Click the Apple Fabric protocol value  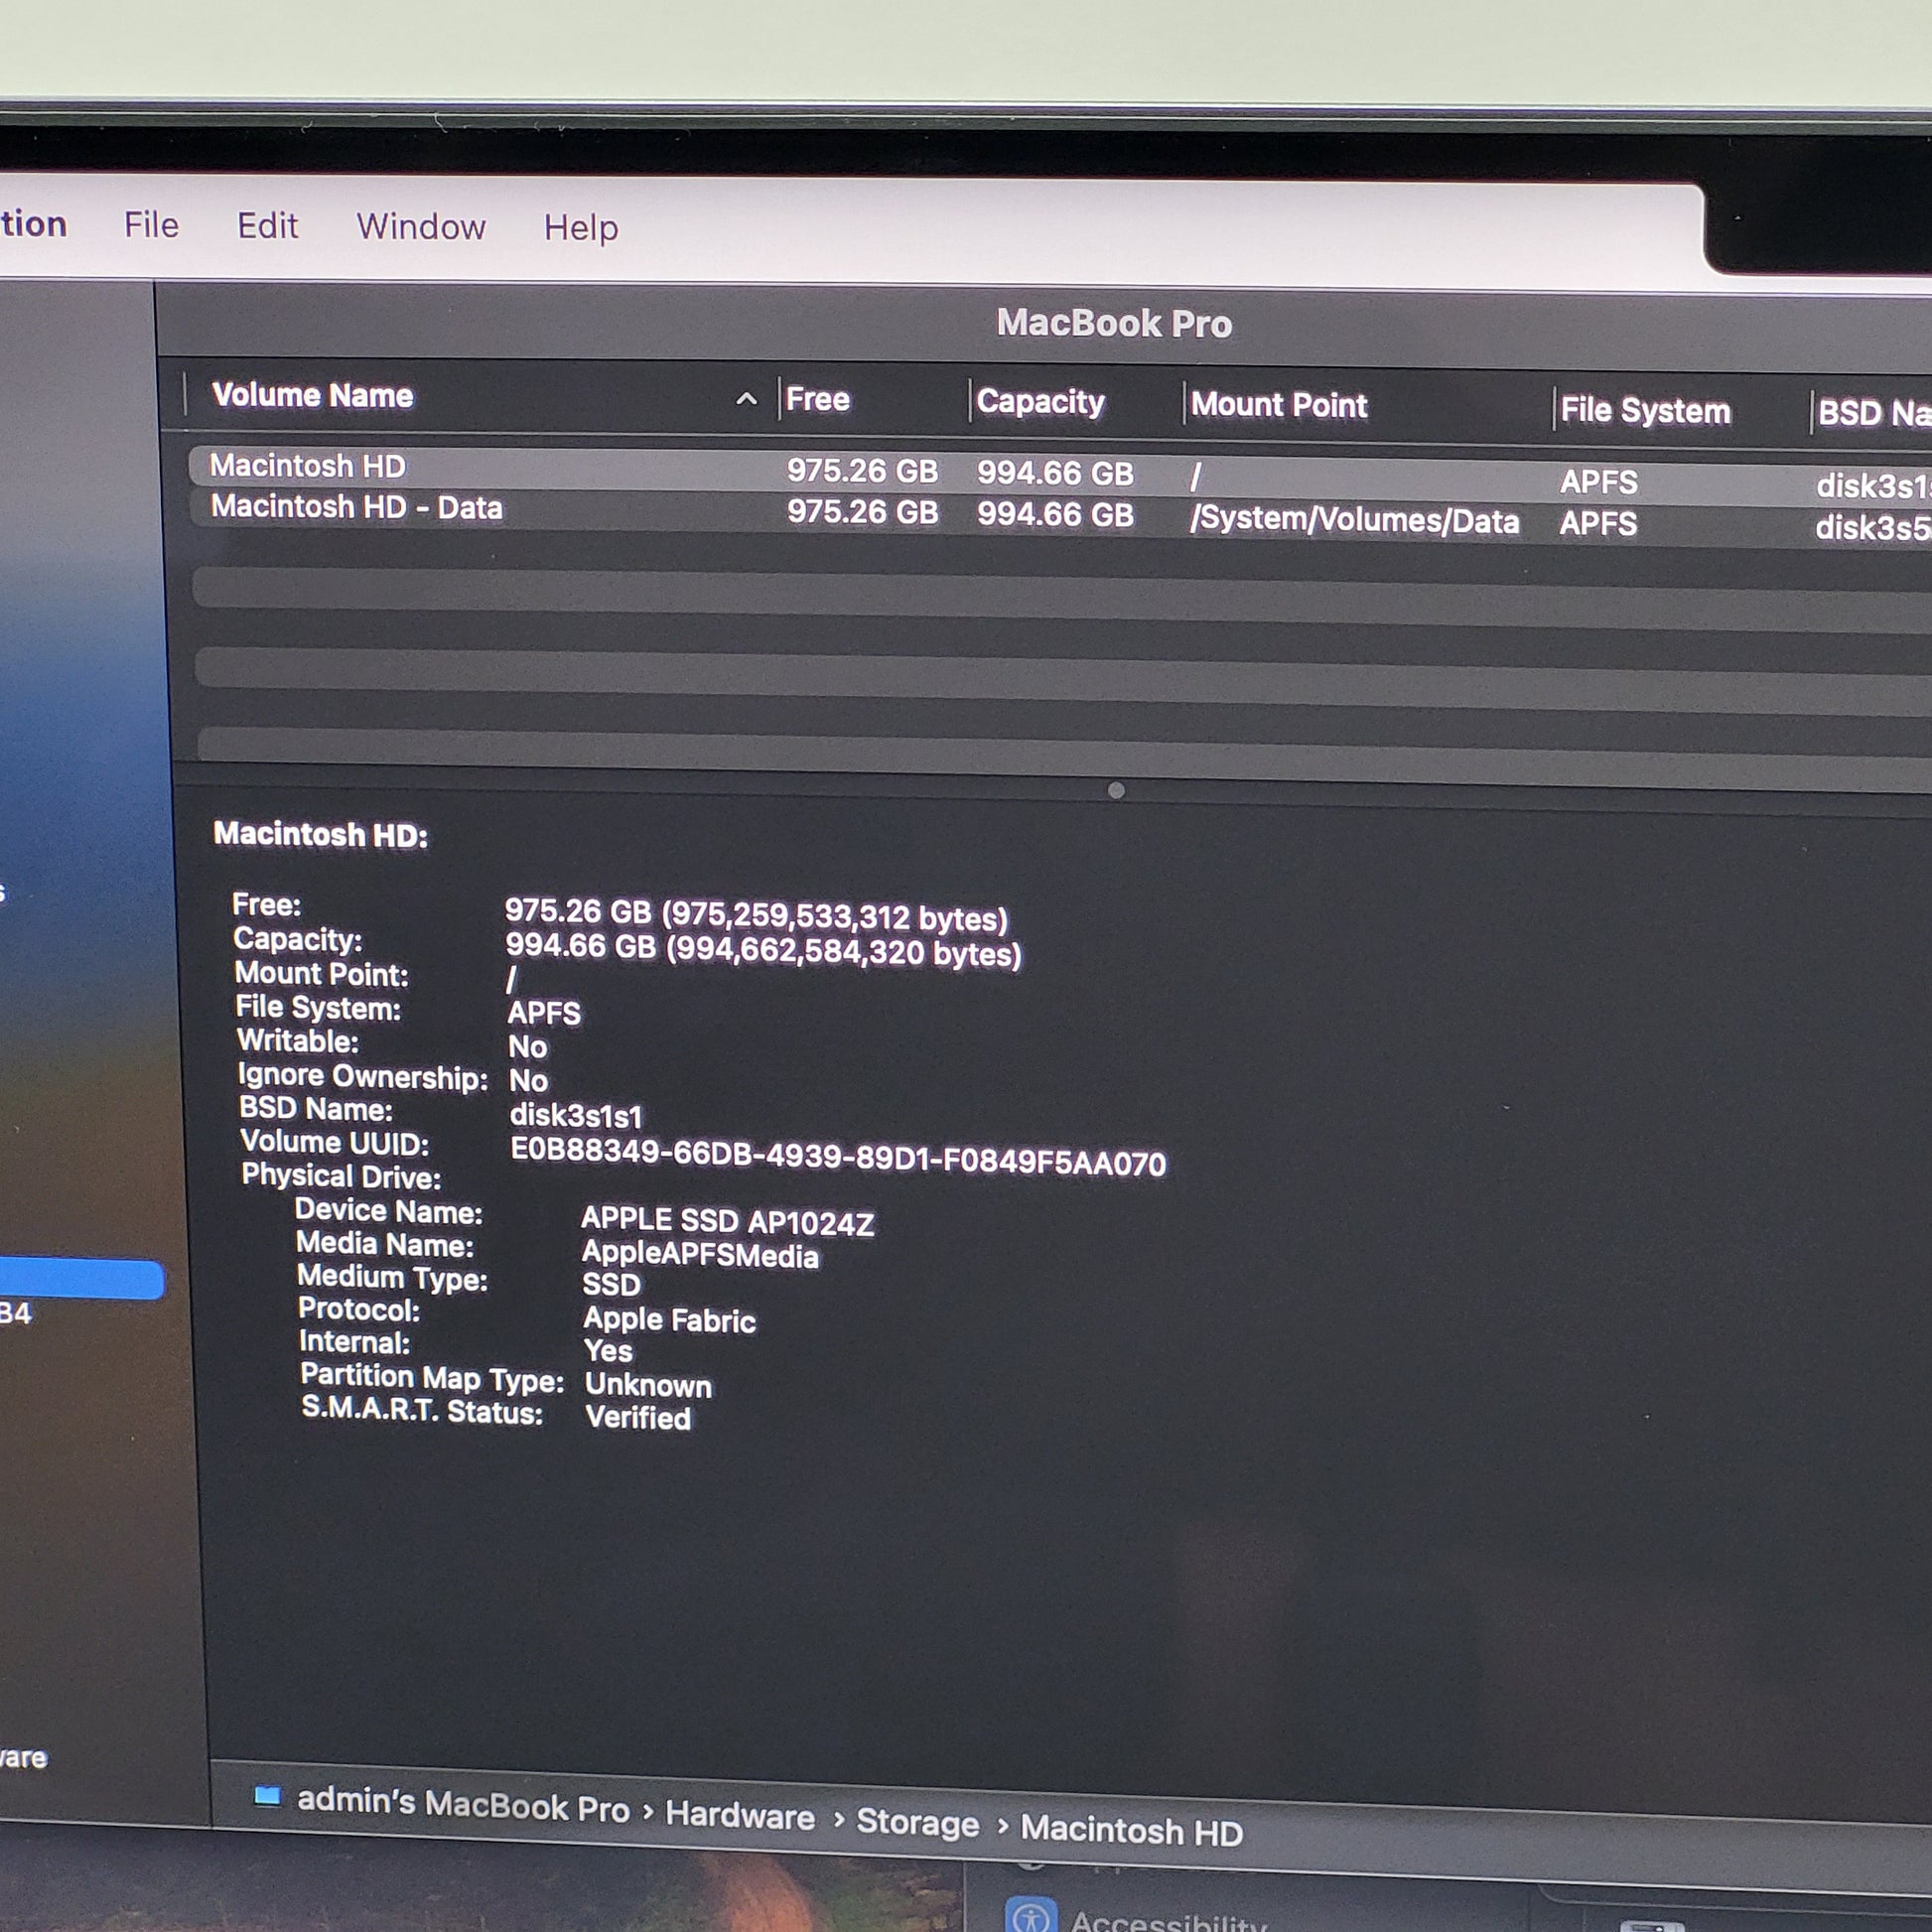click(669, 1320)
